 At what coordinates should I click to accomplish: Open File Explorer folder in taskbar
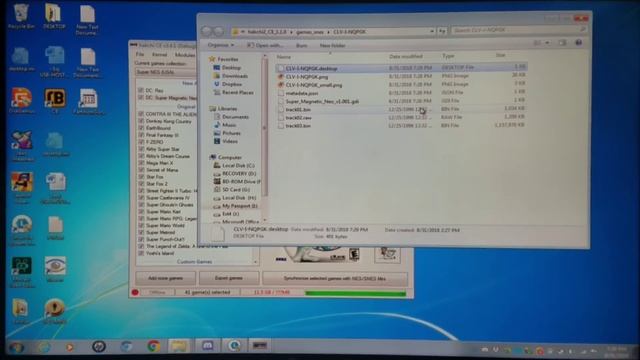point(179,346)
